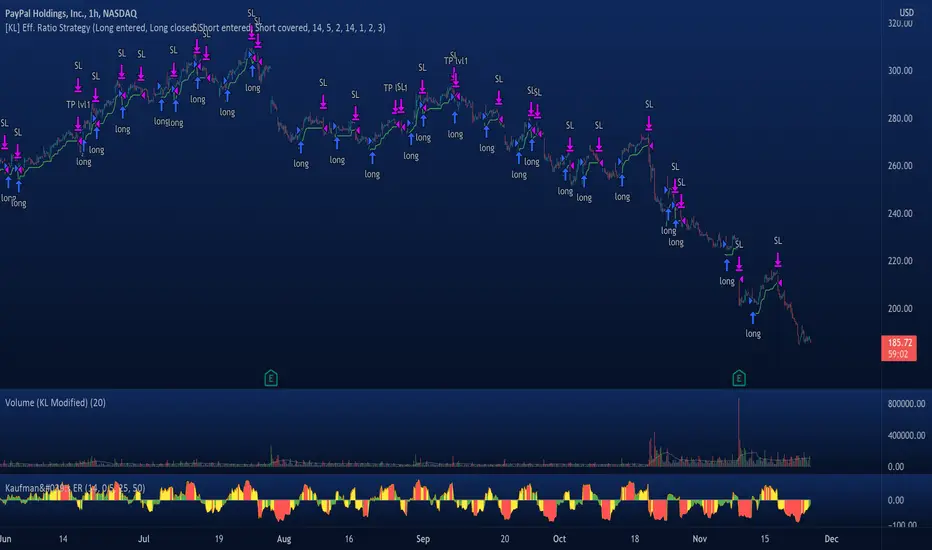Click the 240.00 price axis label
Image resolution: width=932 pixels, height=550 pixels.
click(x=900, y=213)
